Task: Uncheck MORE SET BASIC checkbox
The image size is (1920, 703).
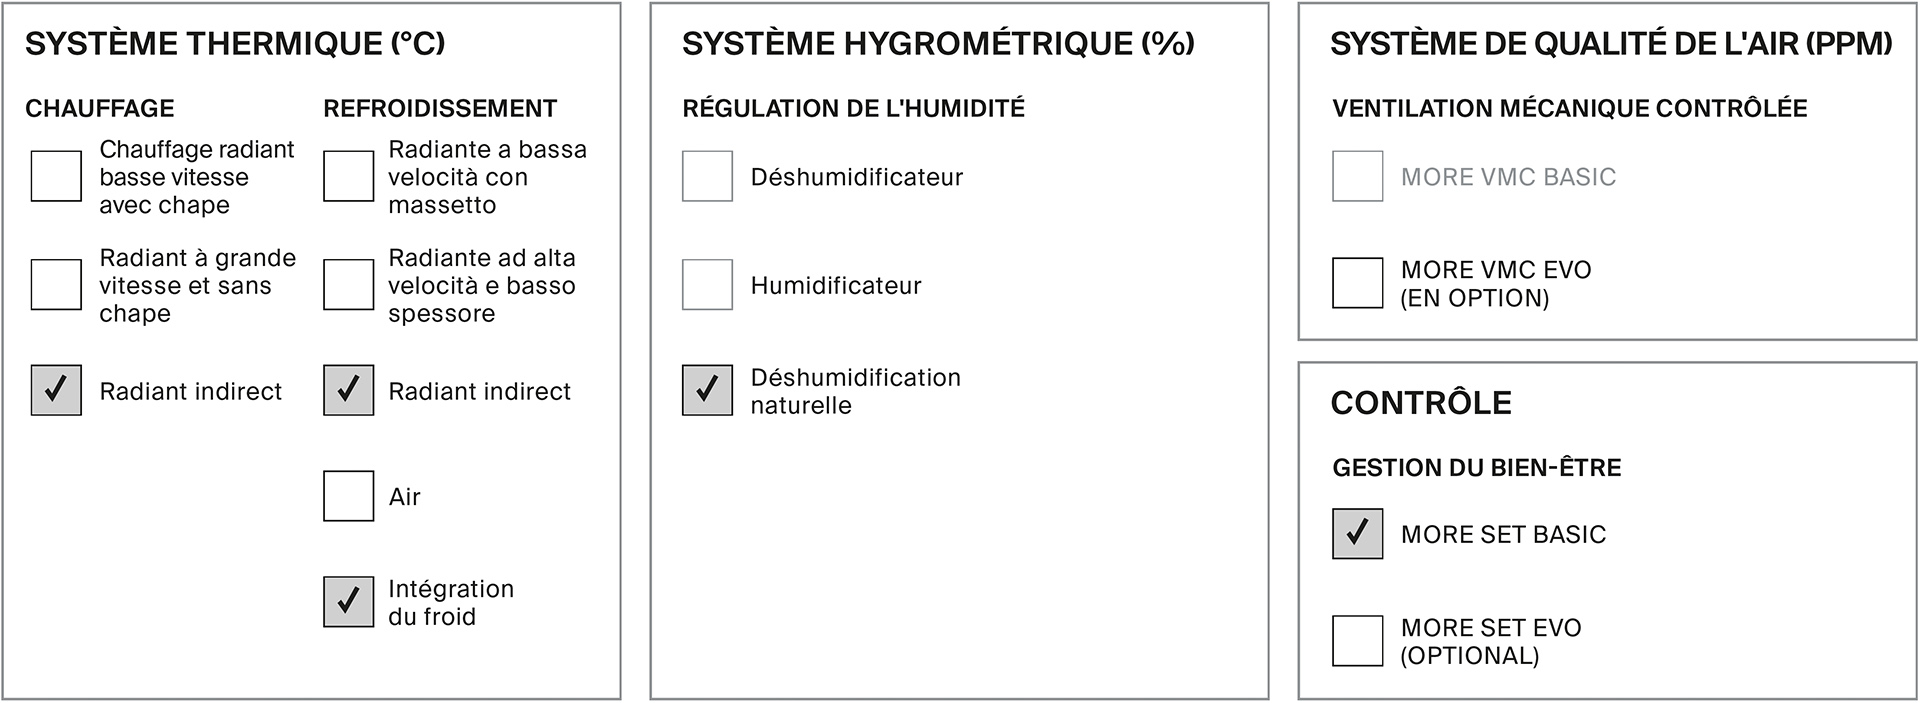Action: coord(1357,533)
